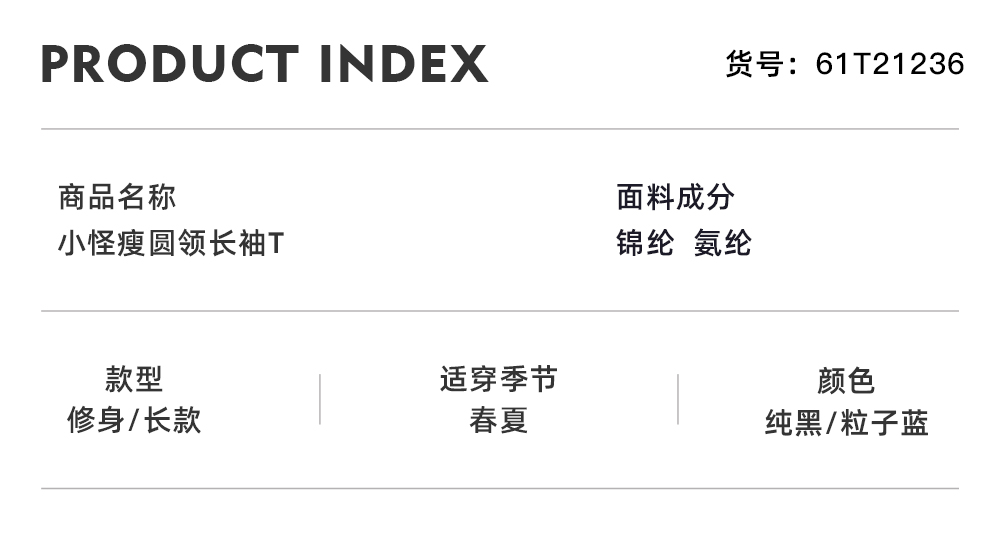
Task: Select the product name 小怪瘦圆领长袖T
Action: click(x=171, y=243)
